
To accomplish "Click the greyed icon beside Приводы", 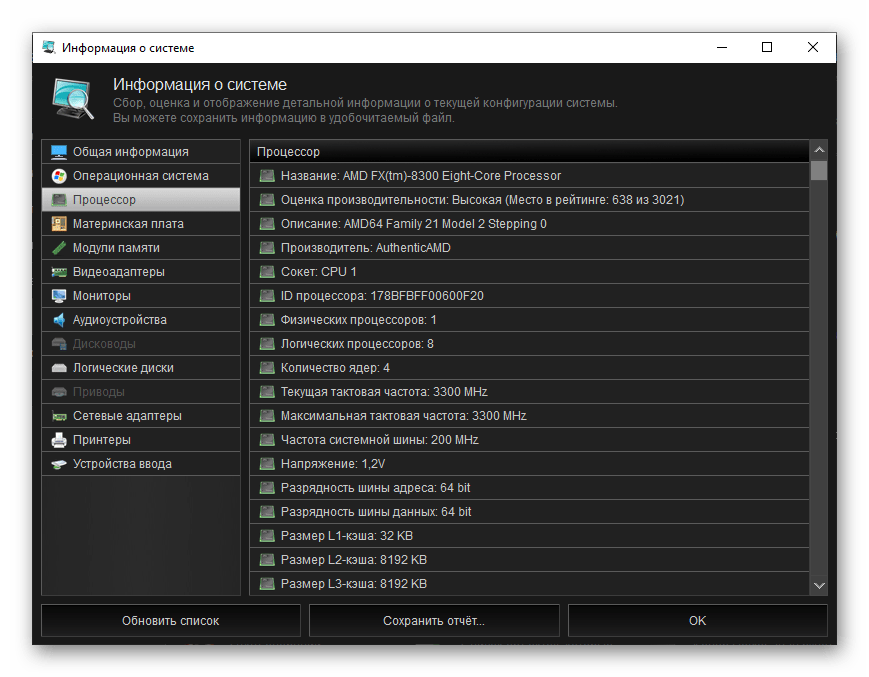I will tap(59, 392).
